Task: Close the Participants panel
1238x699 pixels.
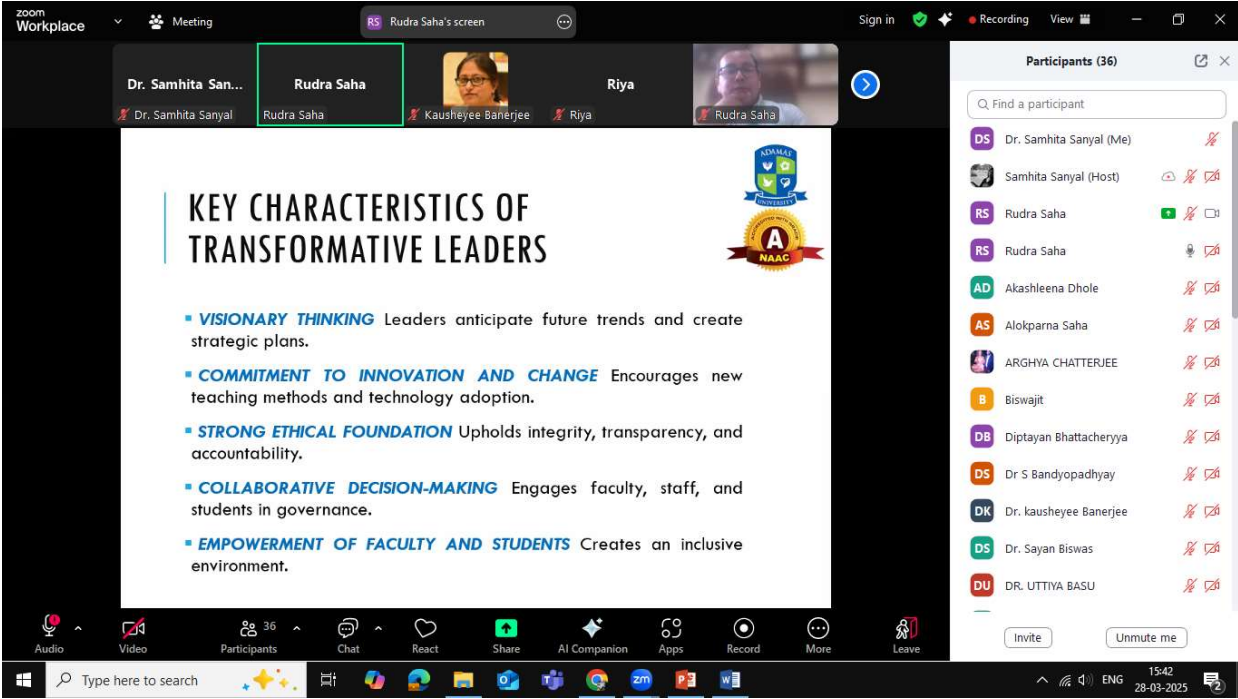Action: tap(1224, 61)
